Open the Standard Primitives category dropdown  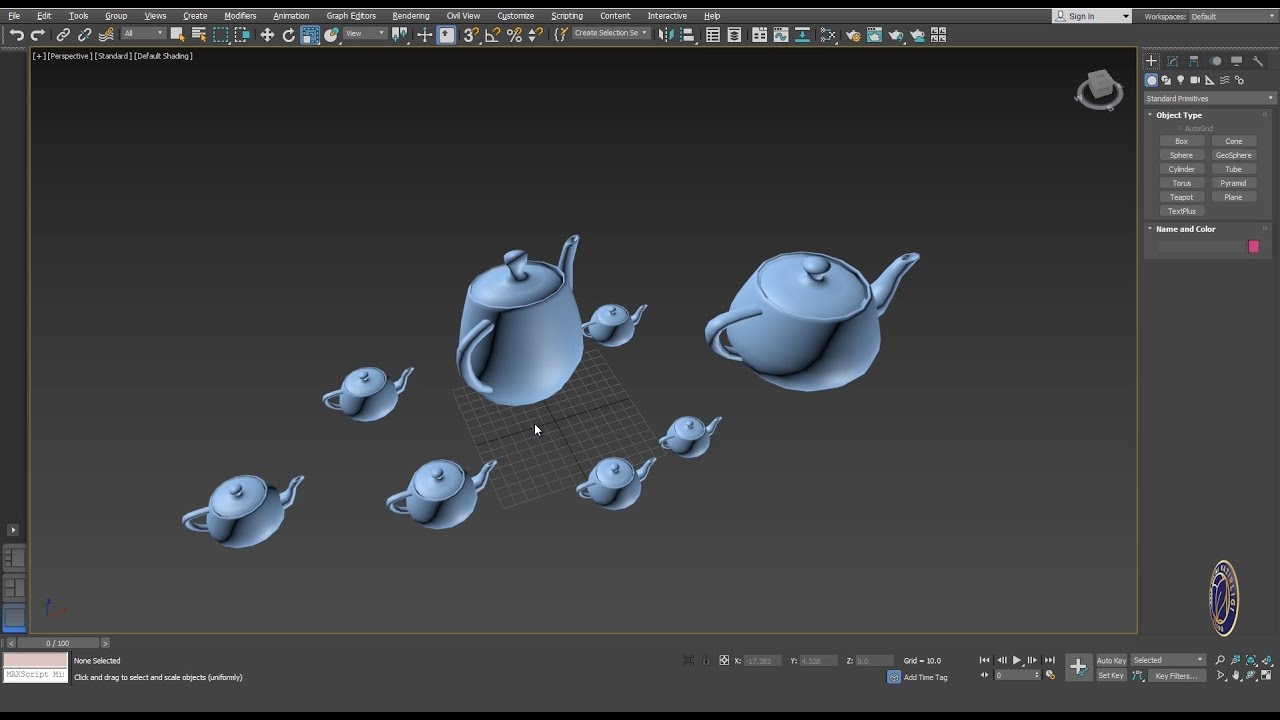1210,98
